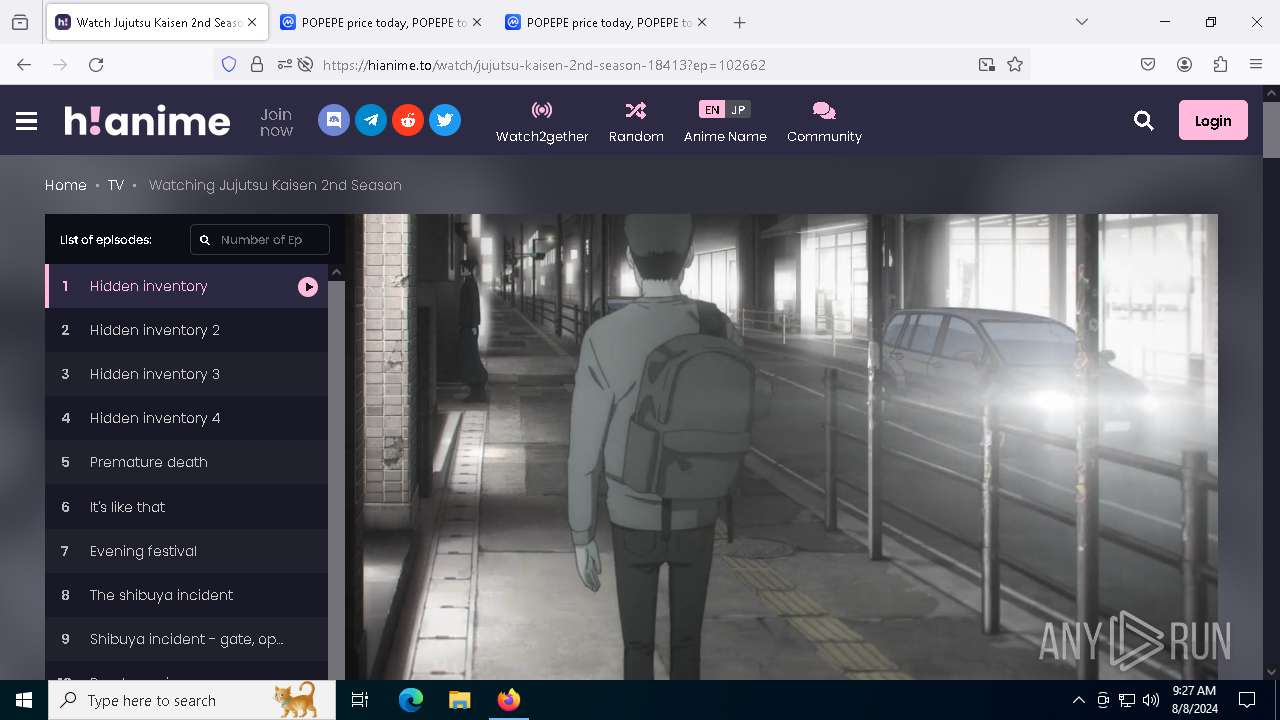This screenshot has height=720, width=1280.
Task: Expand the list all tabs dropdown
Action: coord(1082,22)
